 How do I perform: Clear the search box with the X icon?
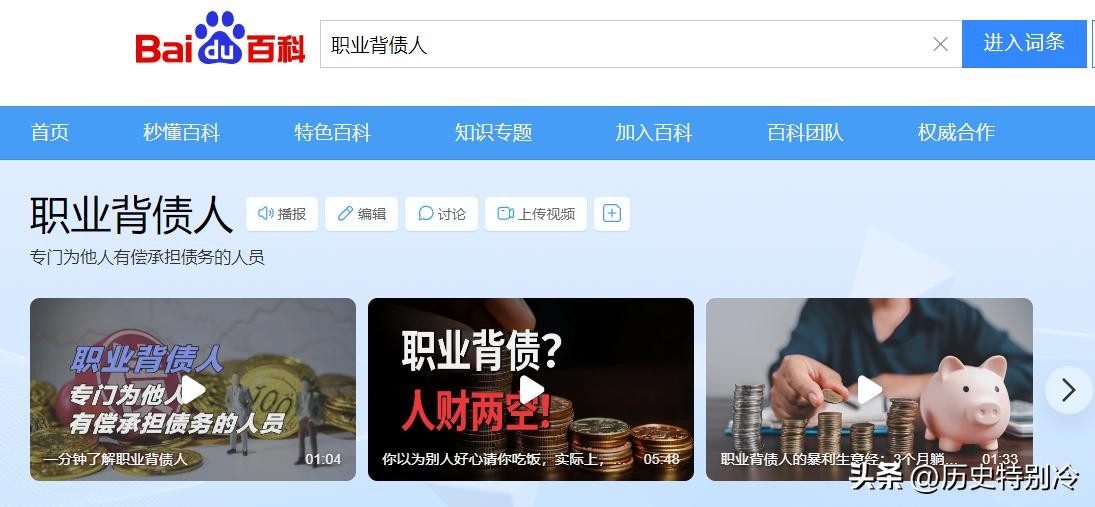940,44
